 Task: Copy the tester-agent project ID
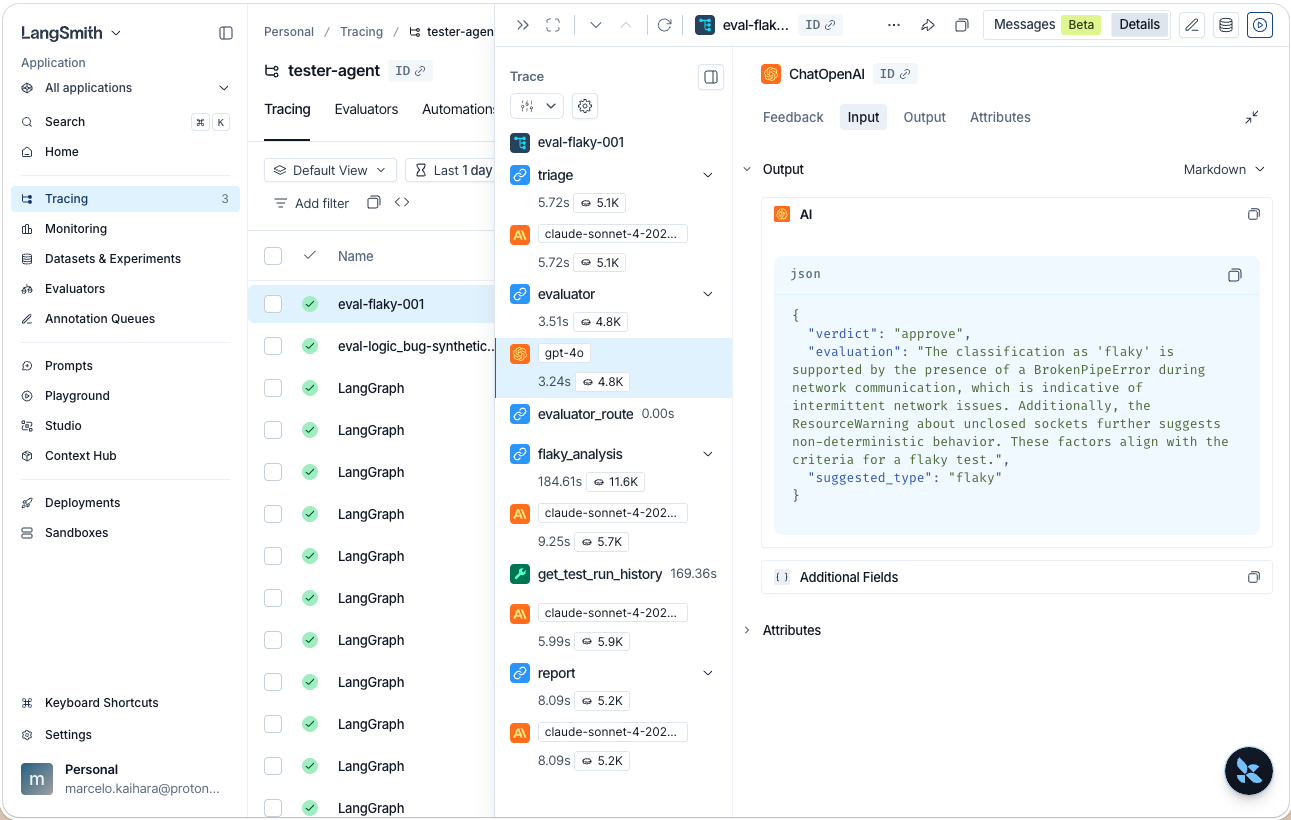[x=410, y=71]
